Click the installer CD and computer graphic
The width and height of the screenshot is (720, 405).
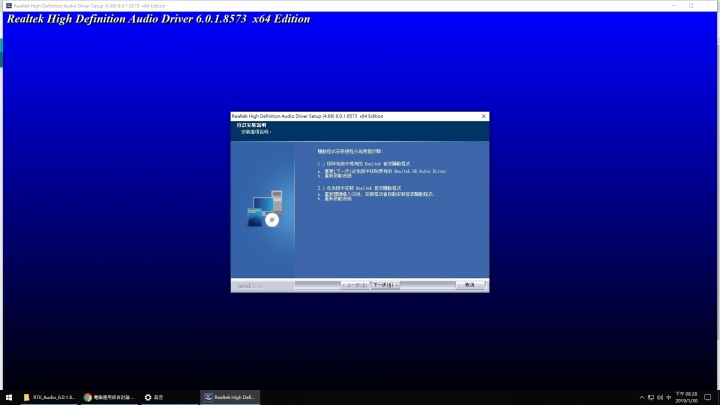pyautogui.click(x=264, y=209)
